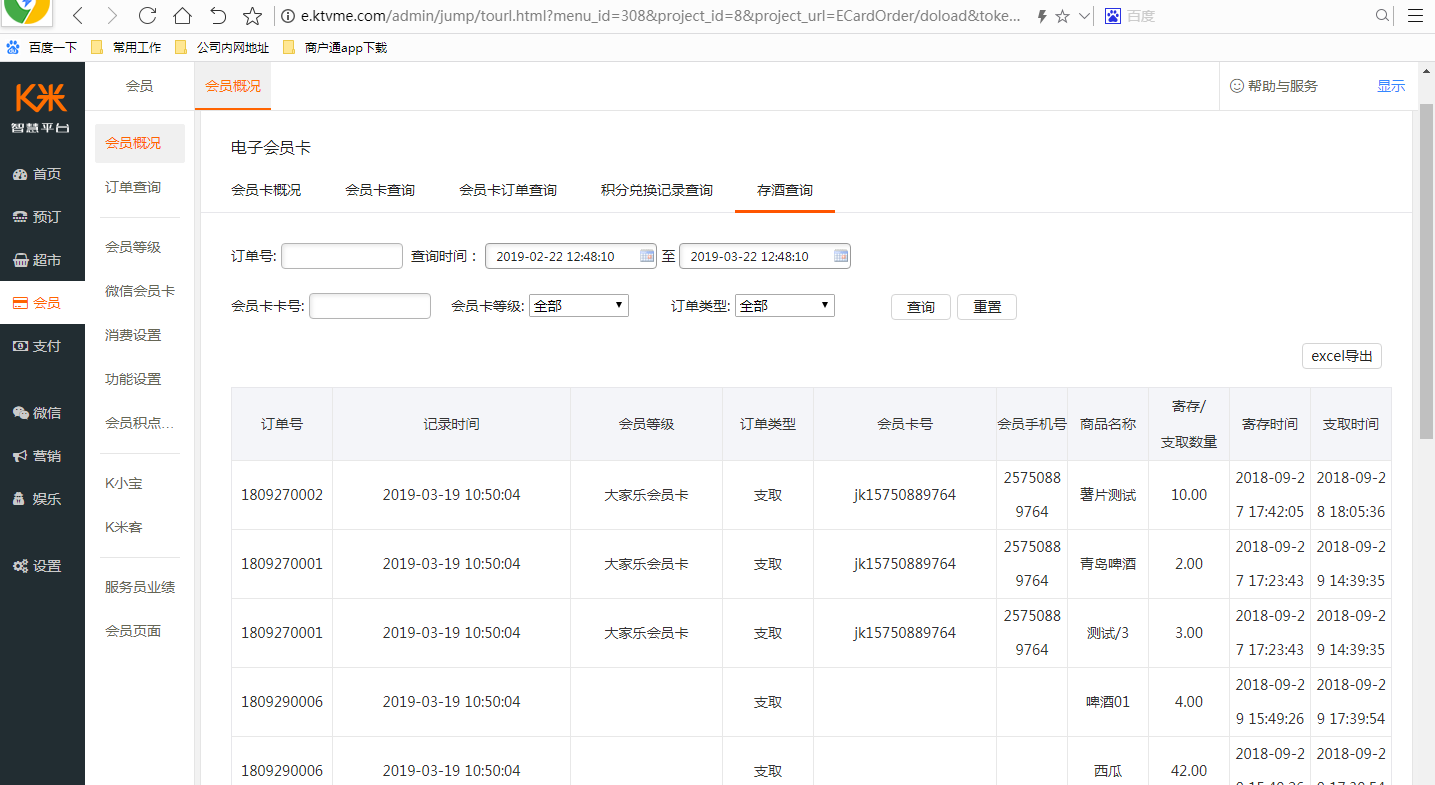Click the 青岛啤酒 product cell
This screenshot has width=1435, height=785.
[1108, 564]
